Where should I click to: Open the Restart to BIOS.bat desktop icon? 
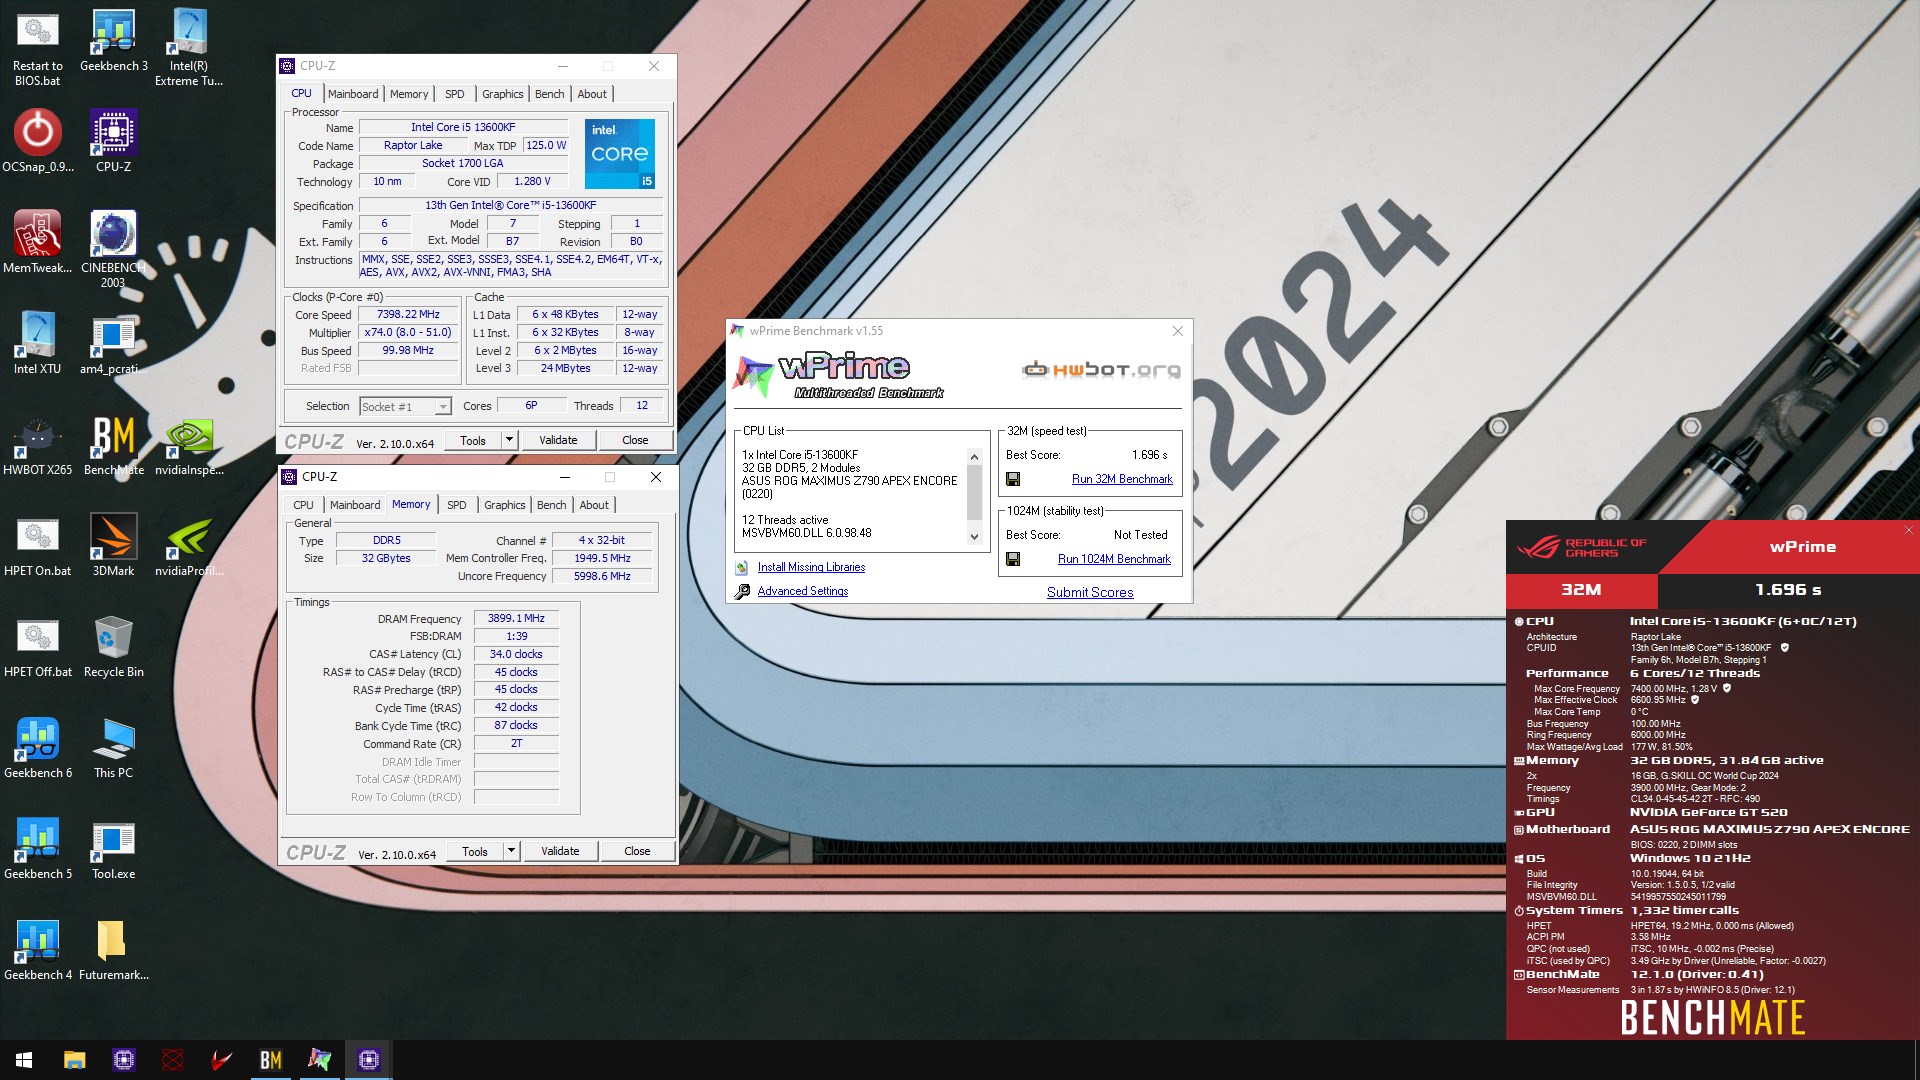(x=37, y=48)
